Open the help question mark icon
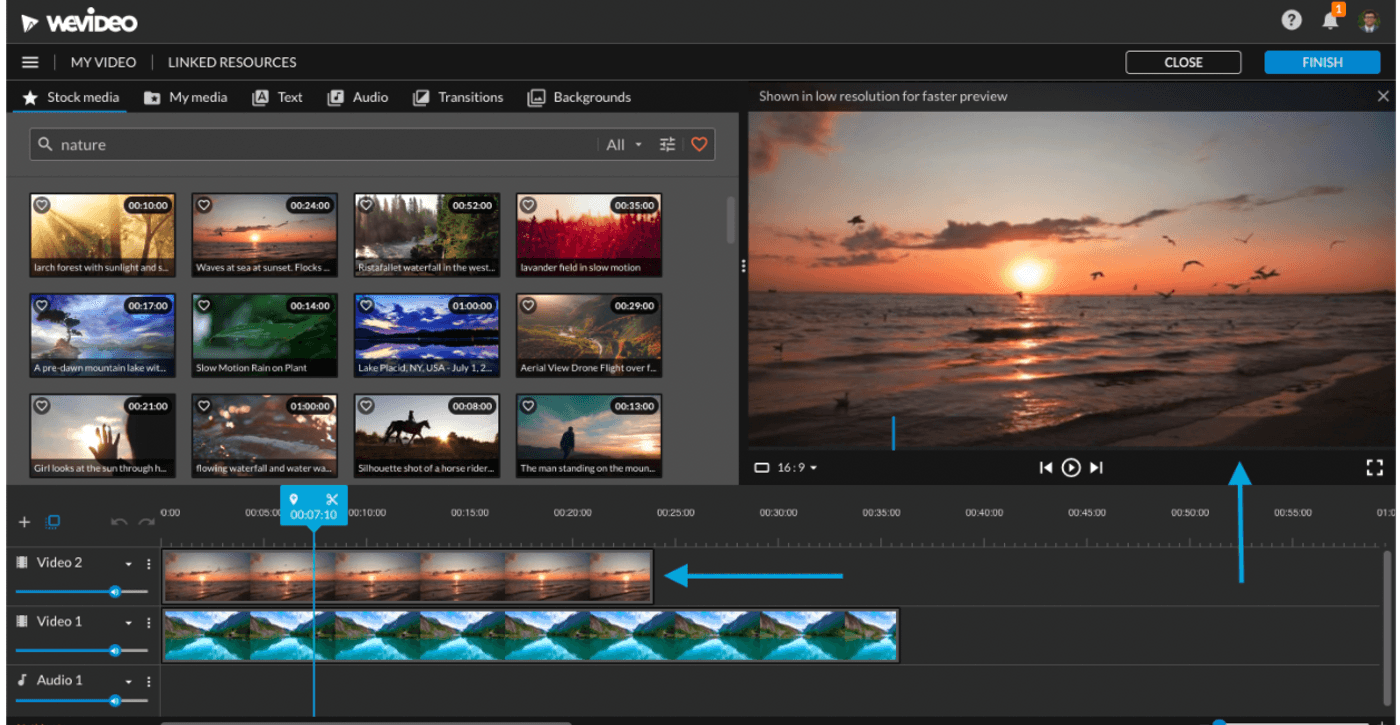 click(x=1292, y=20)
